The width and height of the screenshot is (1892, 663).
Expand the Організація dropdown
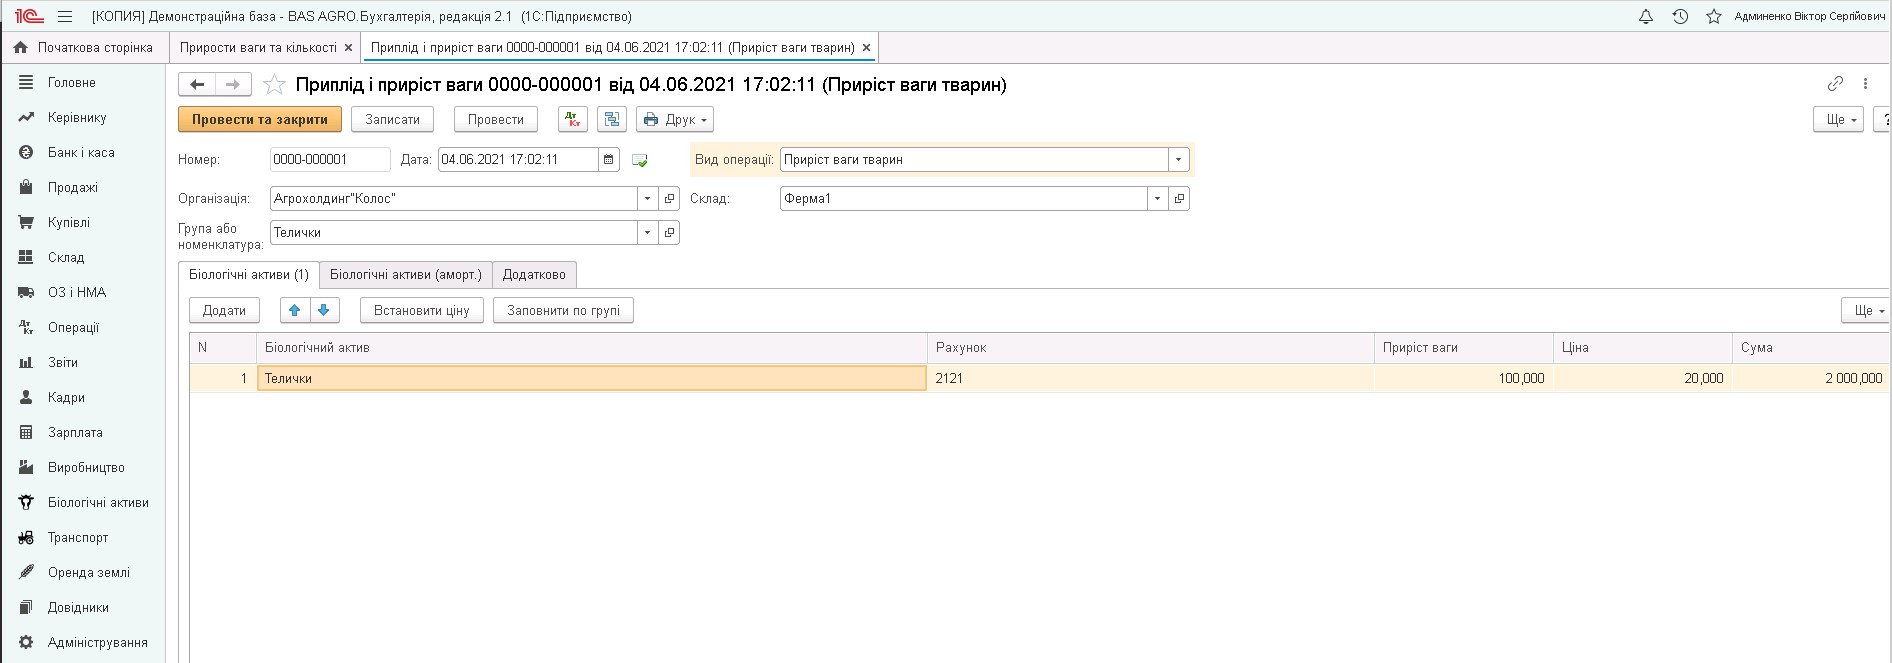point(647,199)
